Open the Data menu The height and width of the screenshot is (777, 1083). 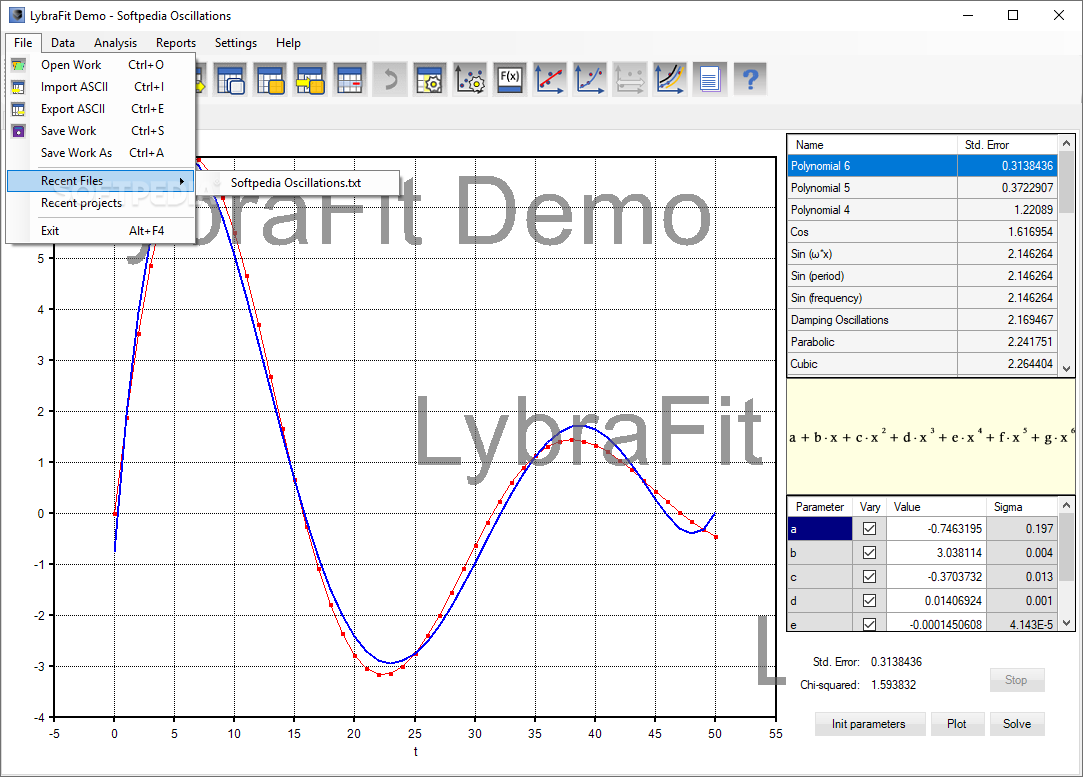click(63, 43)
